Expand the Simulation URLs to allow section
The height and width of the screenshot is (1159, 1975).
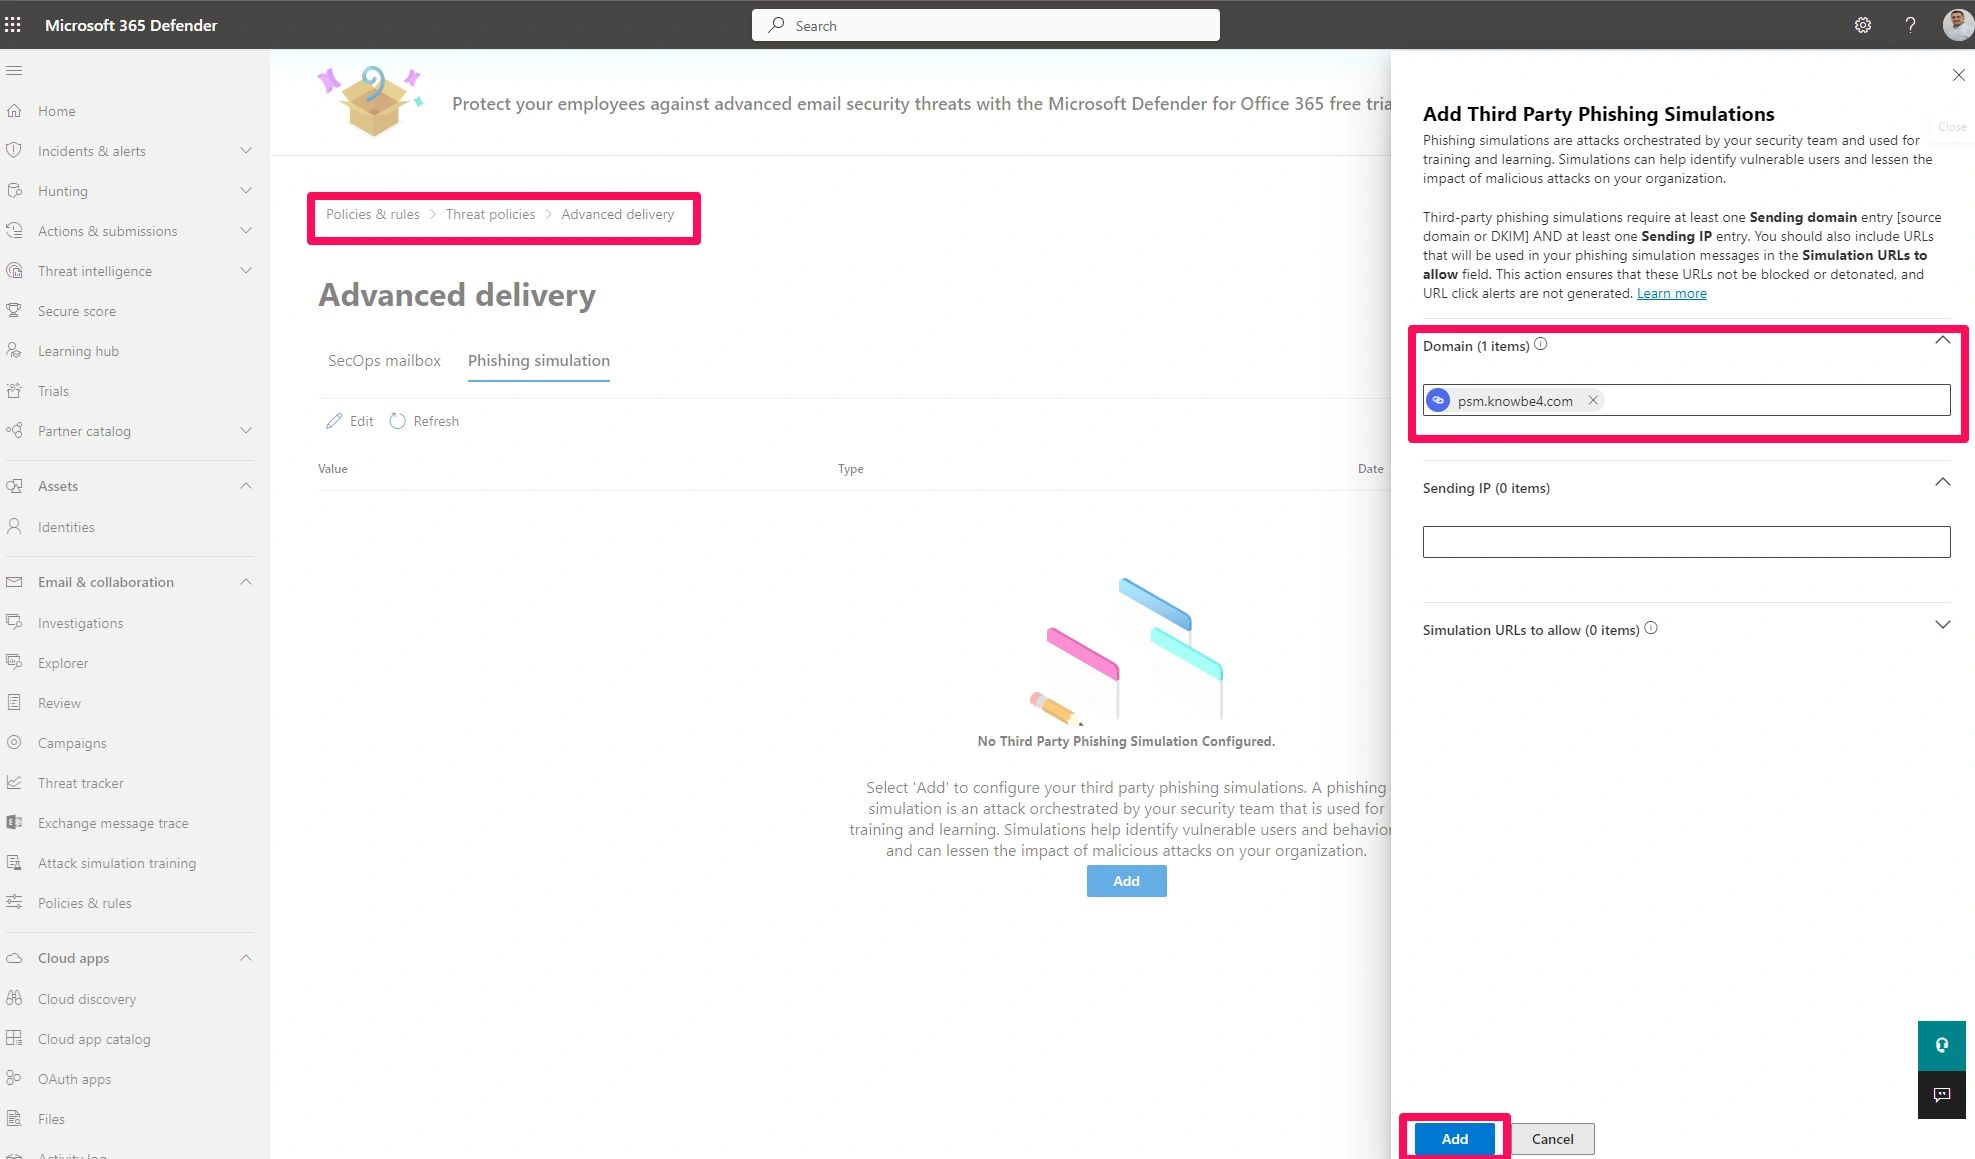(1943, 624)
